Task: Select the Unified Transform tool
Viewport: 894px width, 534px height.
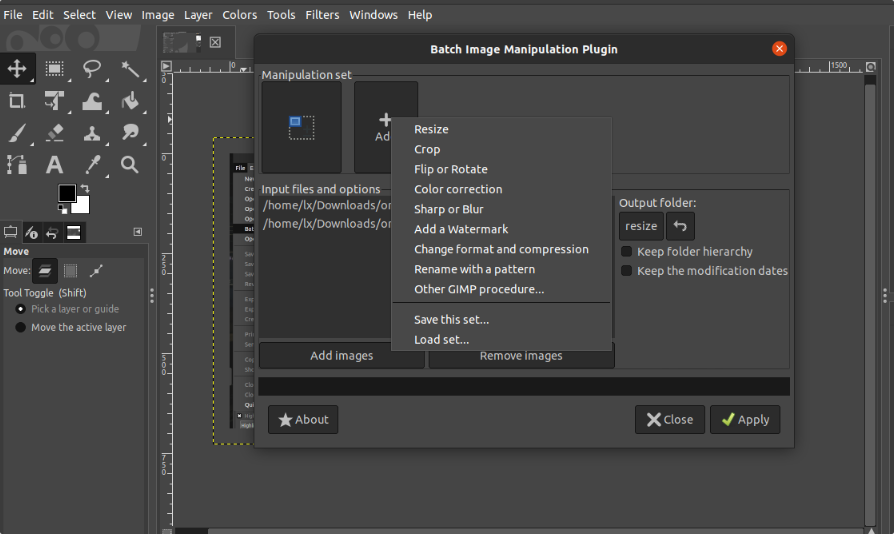Action: point(55,101)
